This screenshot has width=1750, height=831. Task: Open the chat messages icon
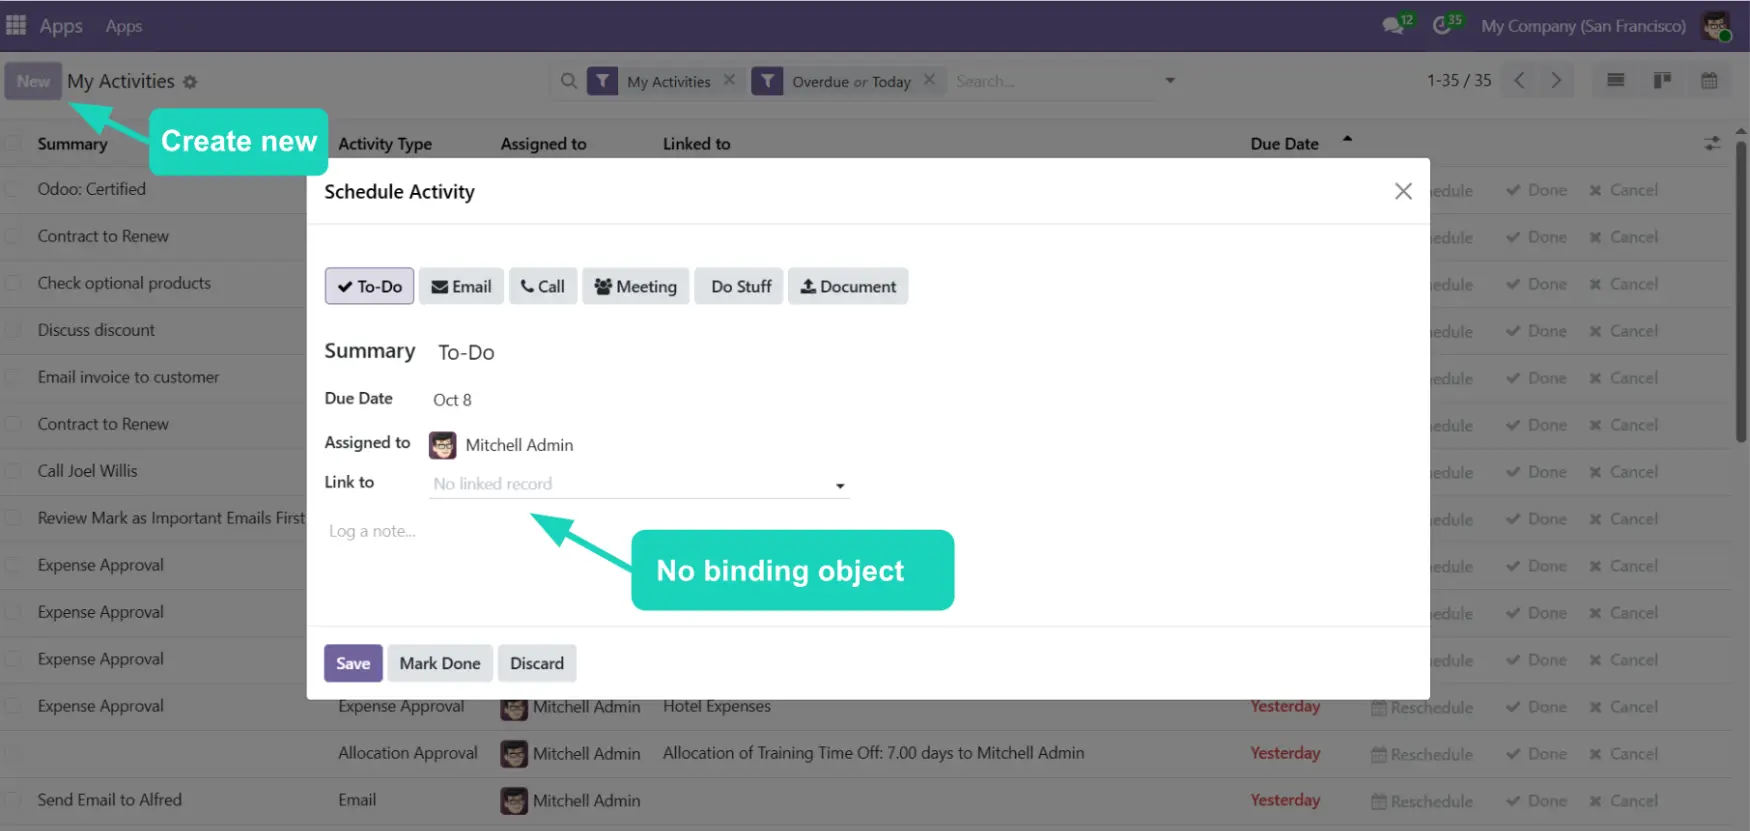coord(1393,26)
